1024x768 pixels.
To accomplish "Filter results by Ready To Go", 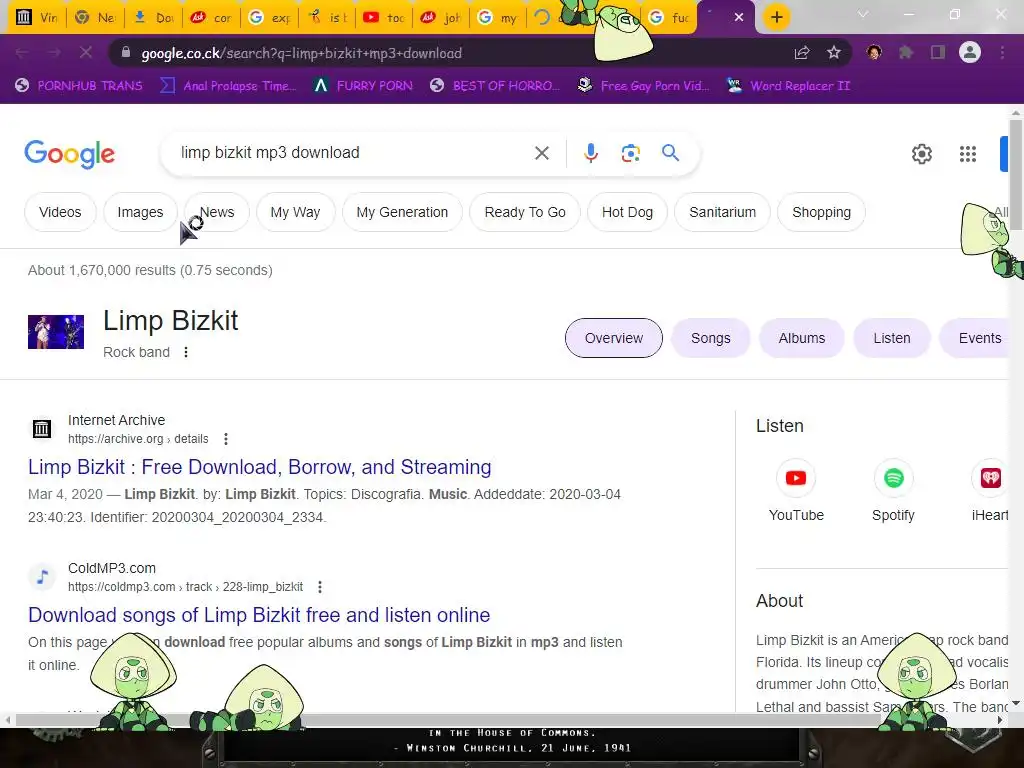I will 525,212.
